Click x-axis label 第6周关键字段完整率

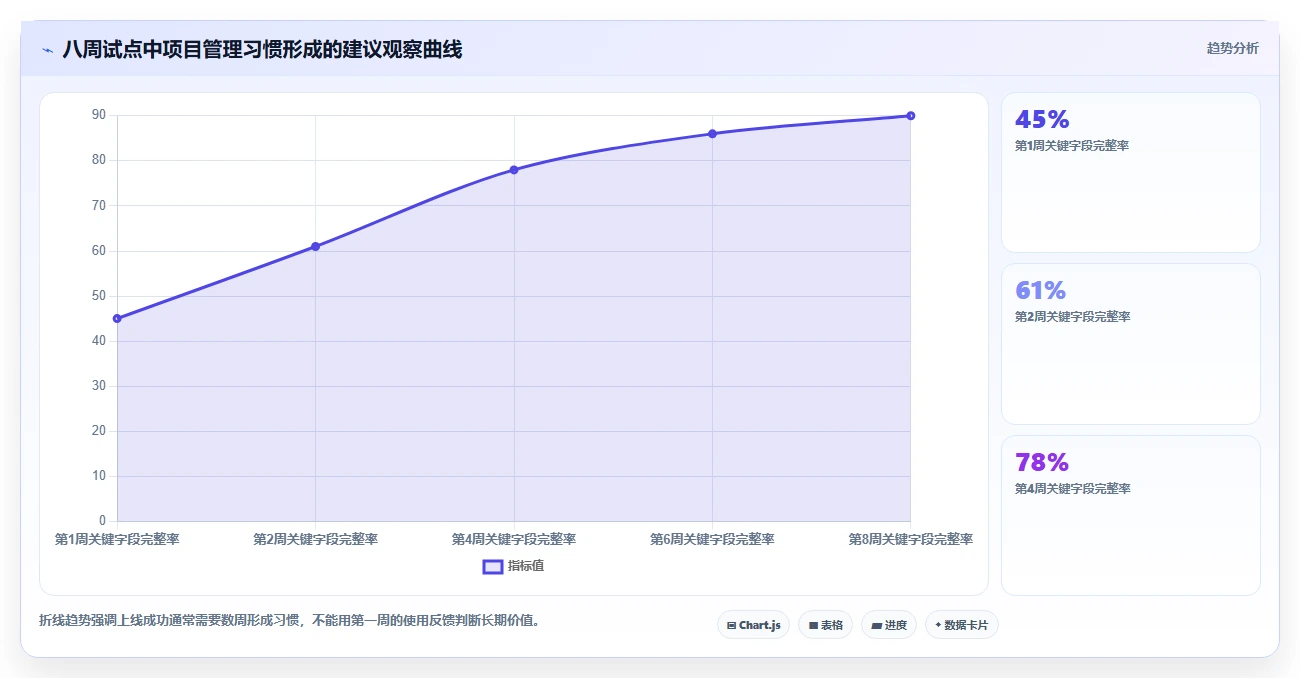712,539
